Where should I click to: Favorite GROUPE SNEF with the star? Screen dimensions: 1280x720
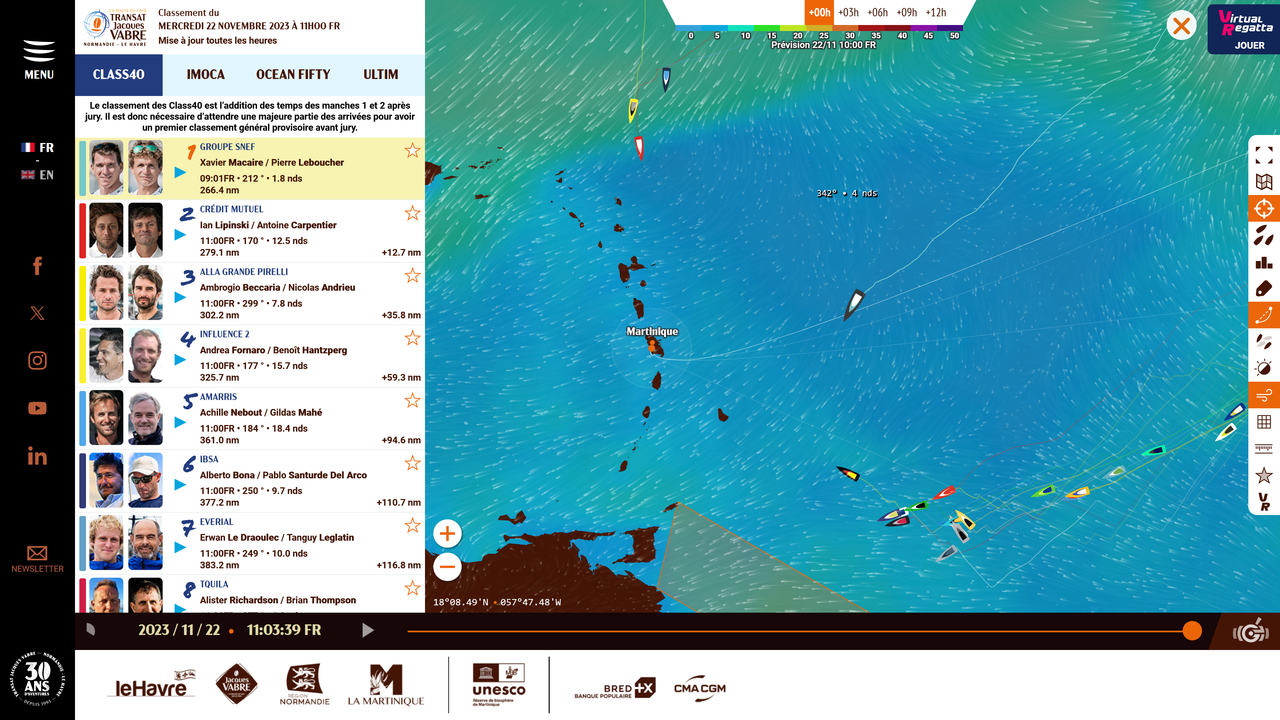click(x=412, y=150)
